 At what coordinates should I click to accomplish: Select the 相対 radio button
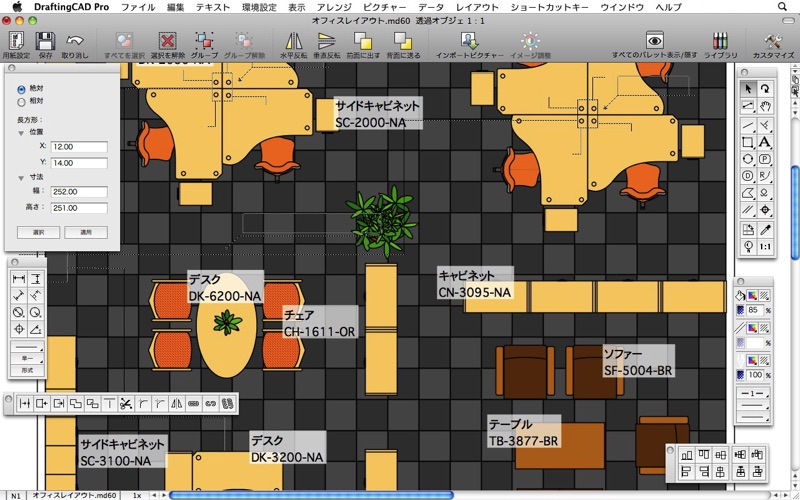(x=22, y=102)
